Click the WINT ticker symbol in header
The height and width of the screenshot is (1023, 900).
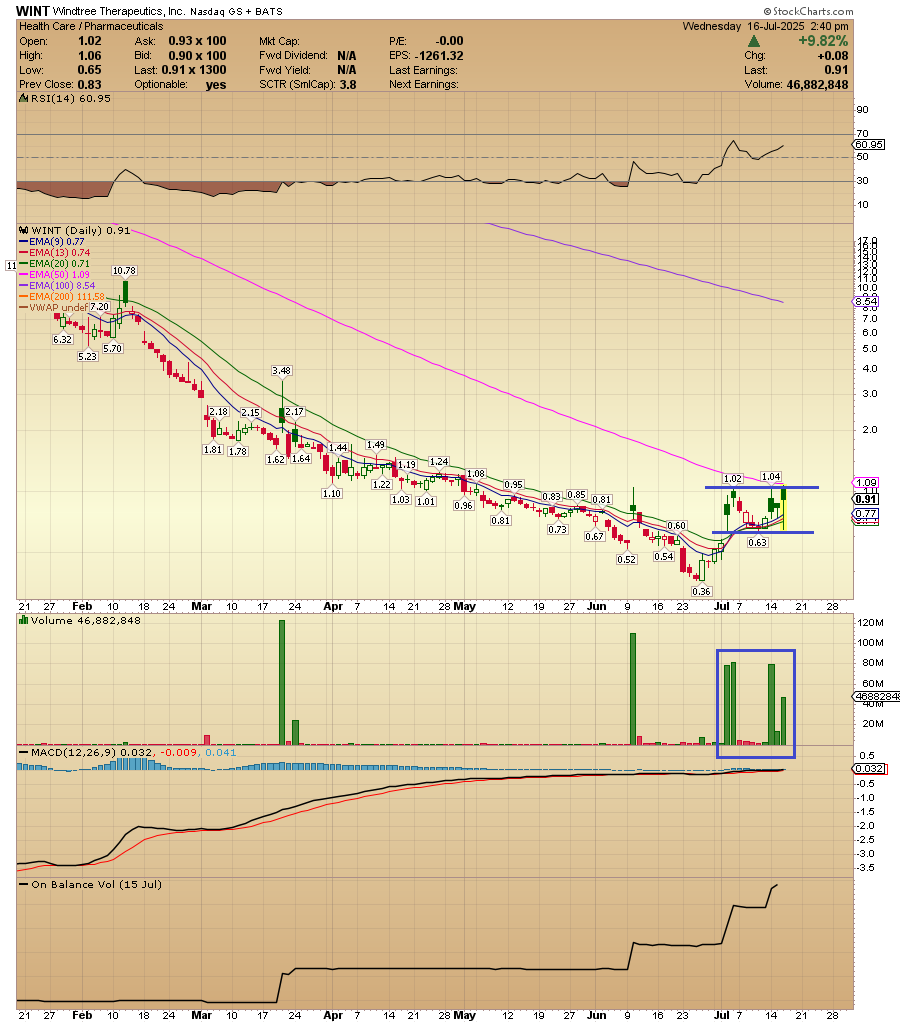coord(33,11)
